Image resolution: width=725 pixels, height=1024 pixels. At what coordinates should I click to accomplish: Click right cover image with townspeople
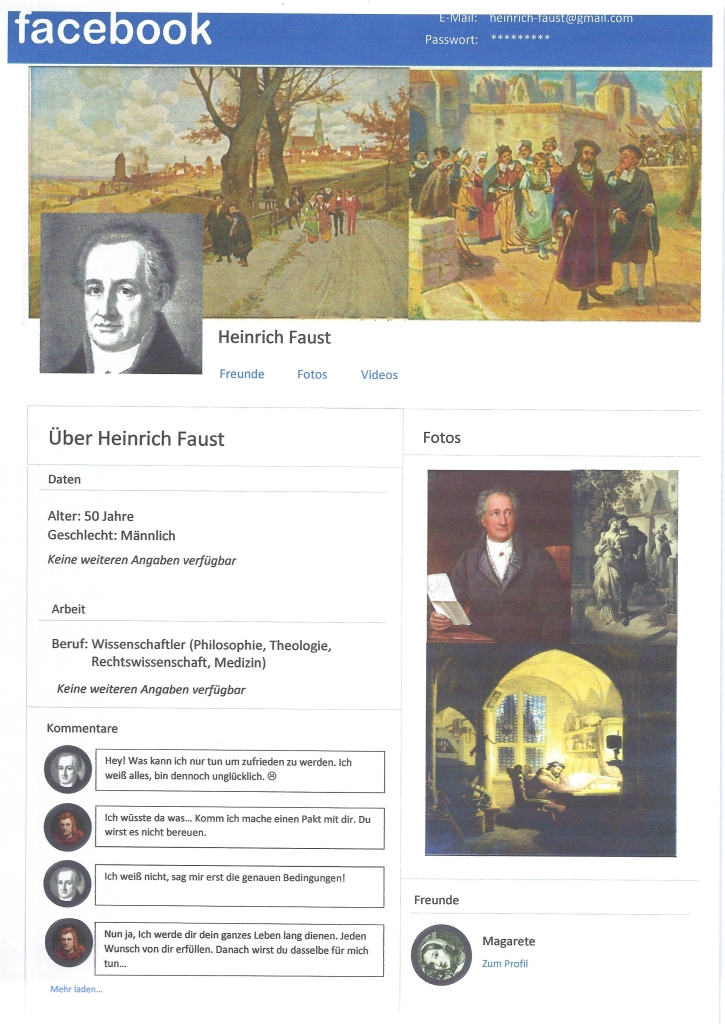[555, 196]
